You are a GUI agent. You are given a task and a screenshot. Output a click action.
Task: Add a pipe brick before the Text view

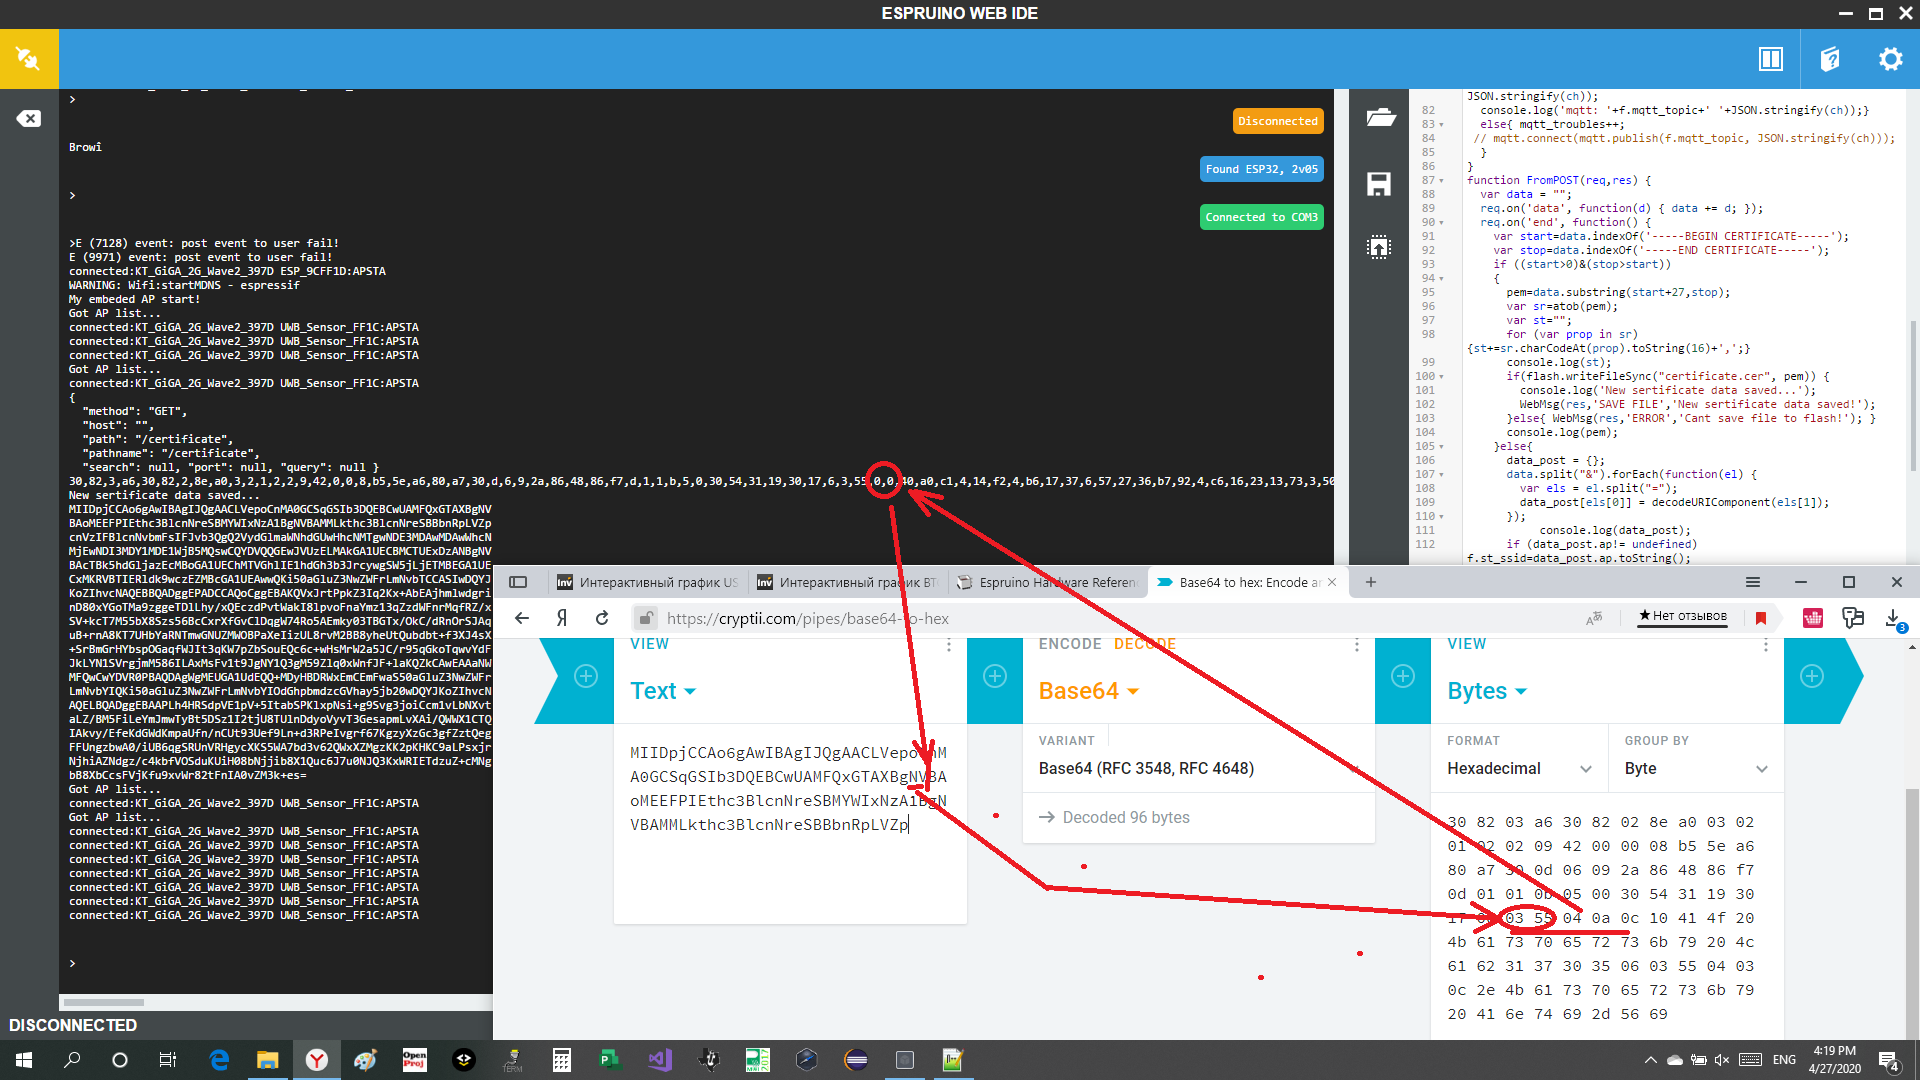point(586,676)
